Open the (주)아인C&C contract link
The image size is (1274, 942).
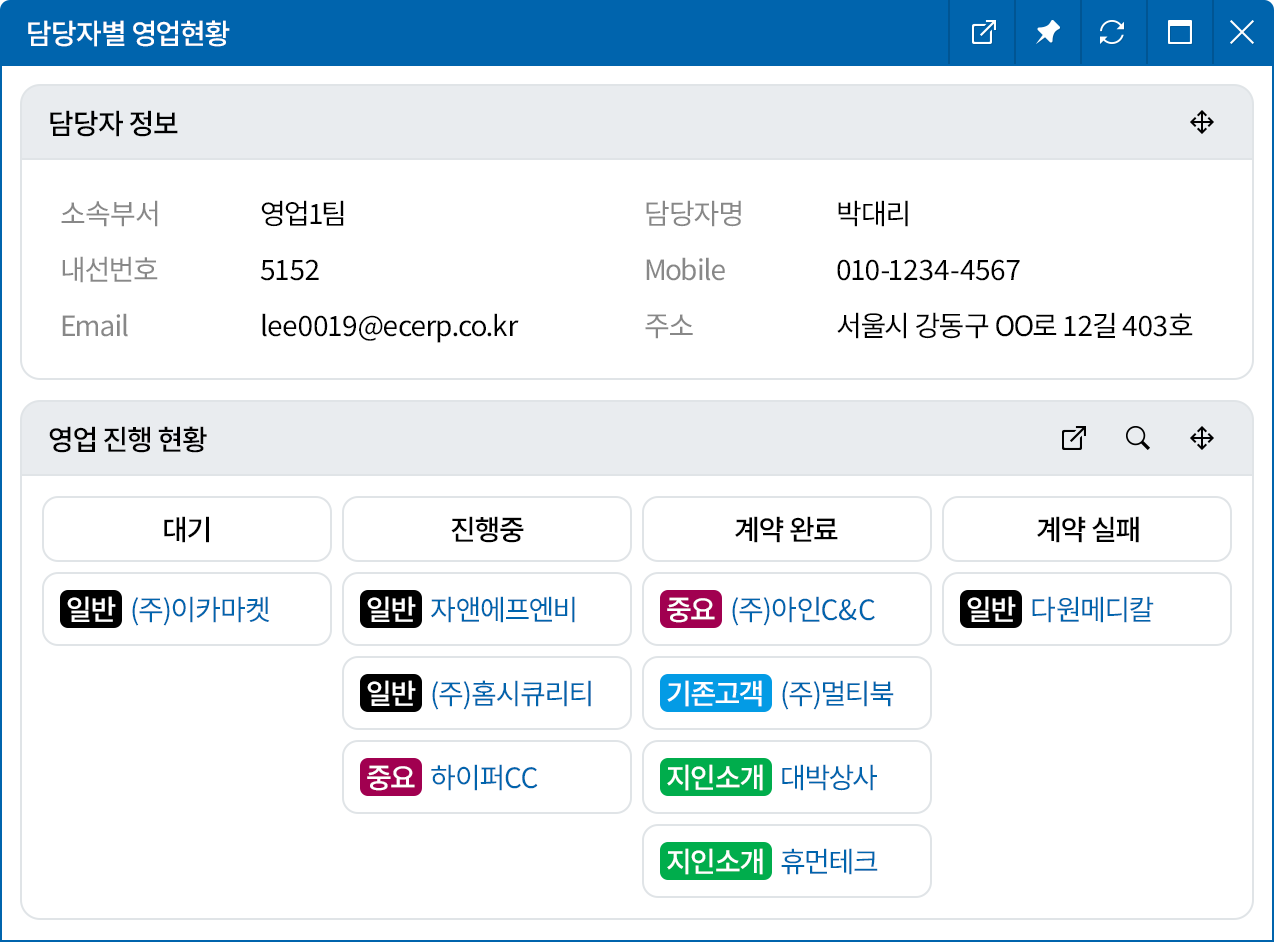(802, 609)
